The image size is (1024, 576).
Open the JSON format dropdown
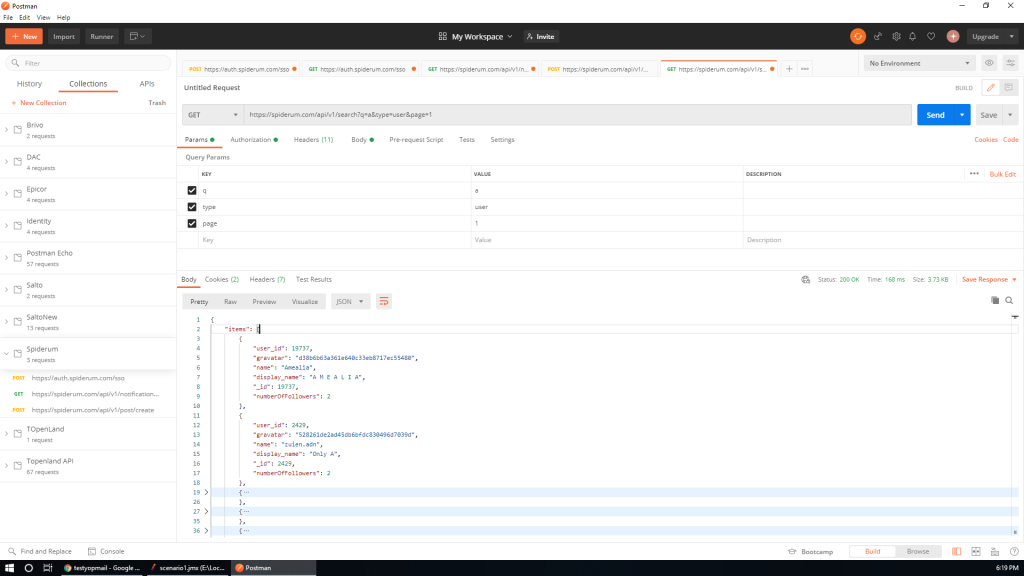(349, 302)
